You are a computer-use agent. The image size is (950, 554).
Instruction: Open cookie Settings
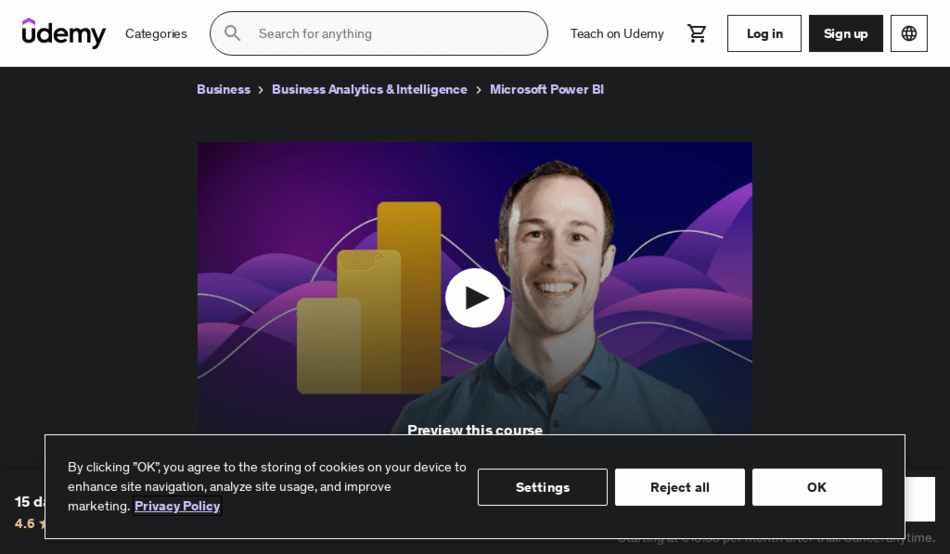[x=542, y=487]
